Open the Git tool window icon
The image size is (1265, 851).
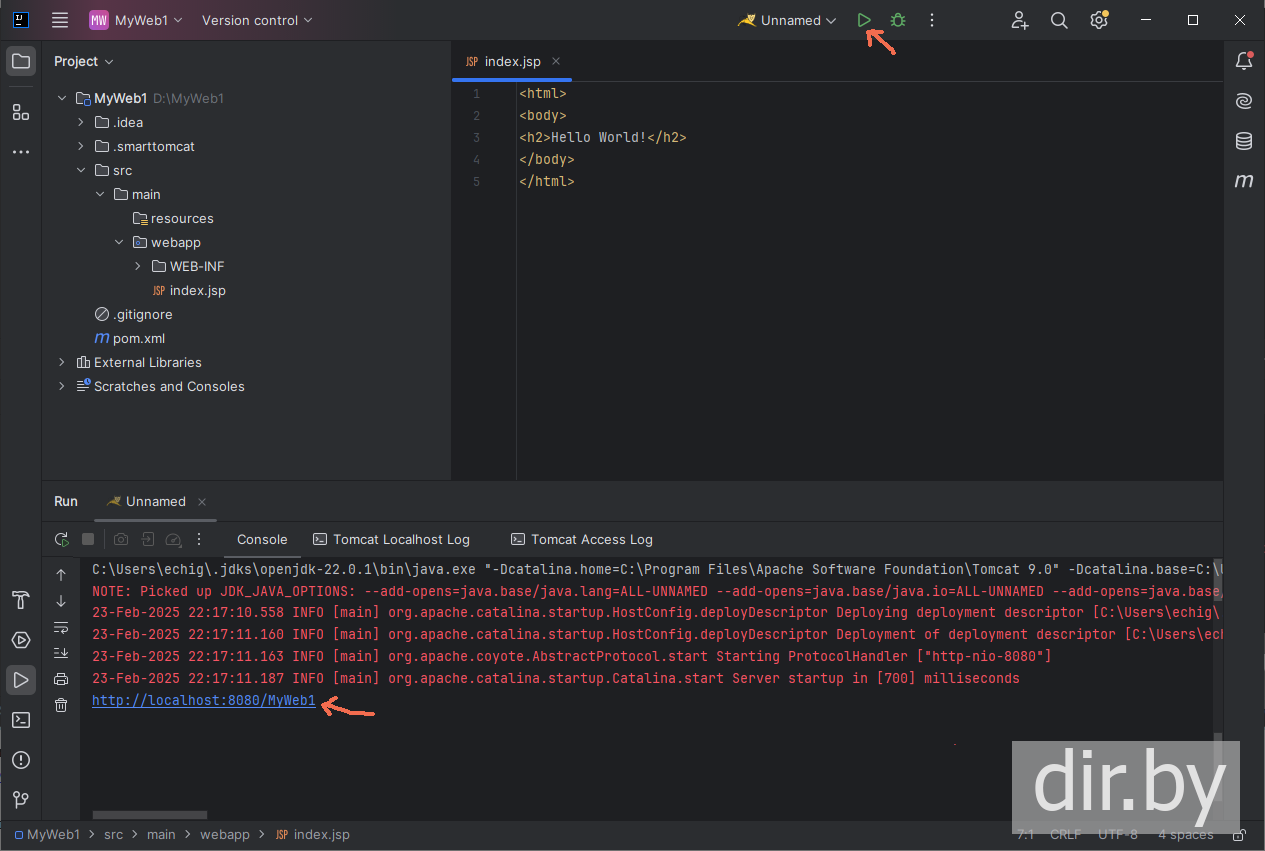coord(20,800)
